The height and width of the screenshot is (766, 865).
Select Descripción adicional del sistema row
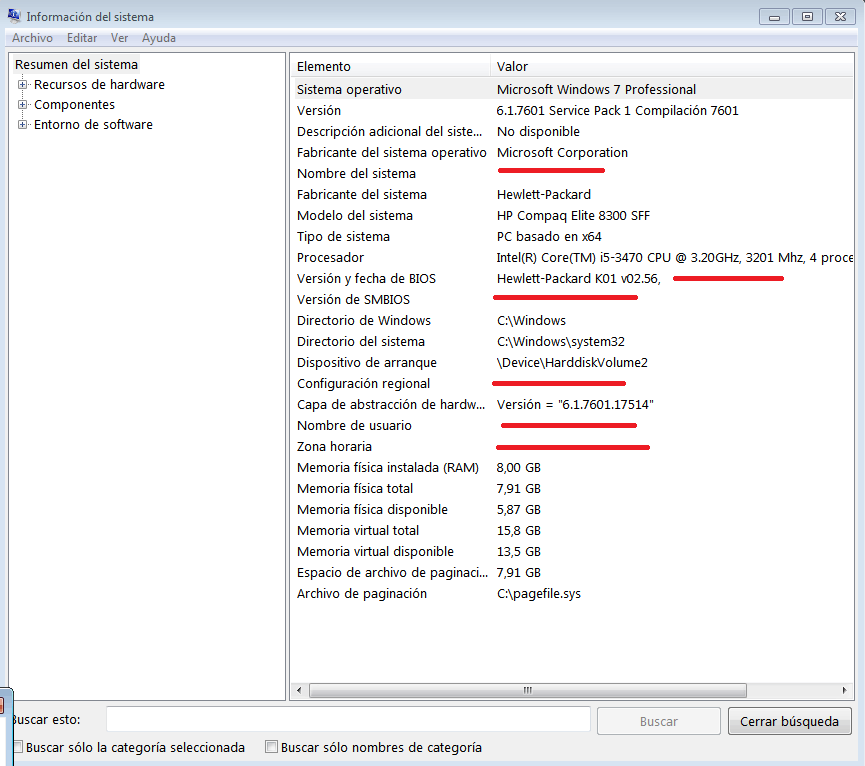tap(573, 131)
